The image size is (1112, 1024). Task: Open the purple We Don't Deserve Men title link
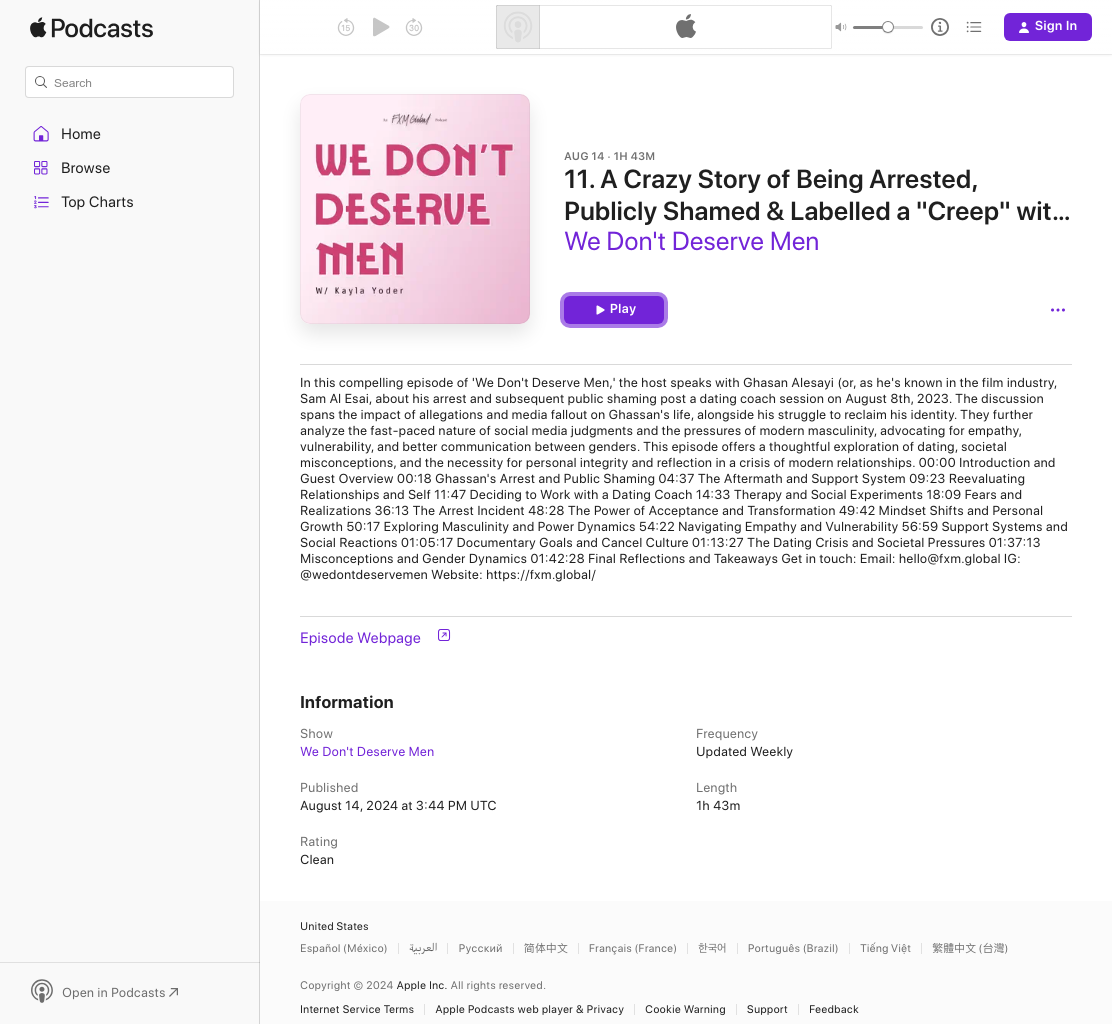click(x=691, y=242)
